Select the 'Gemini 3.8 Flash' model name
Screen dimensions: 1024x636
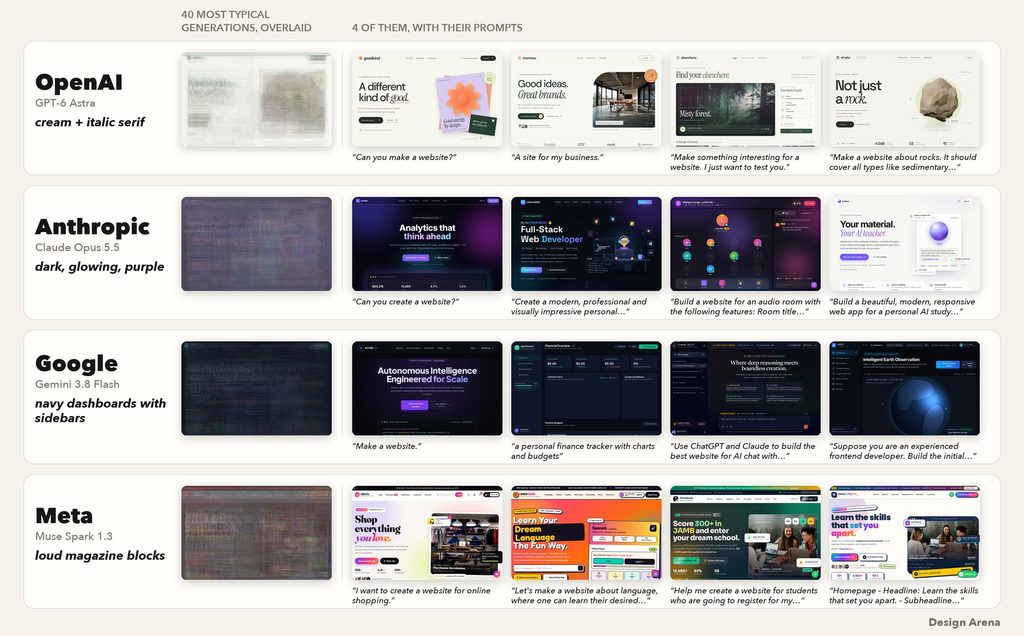click(77, 384)
